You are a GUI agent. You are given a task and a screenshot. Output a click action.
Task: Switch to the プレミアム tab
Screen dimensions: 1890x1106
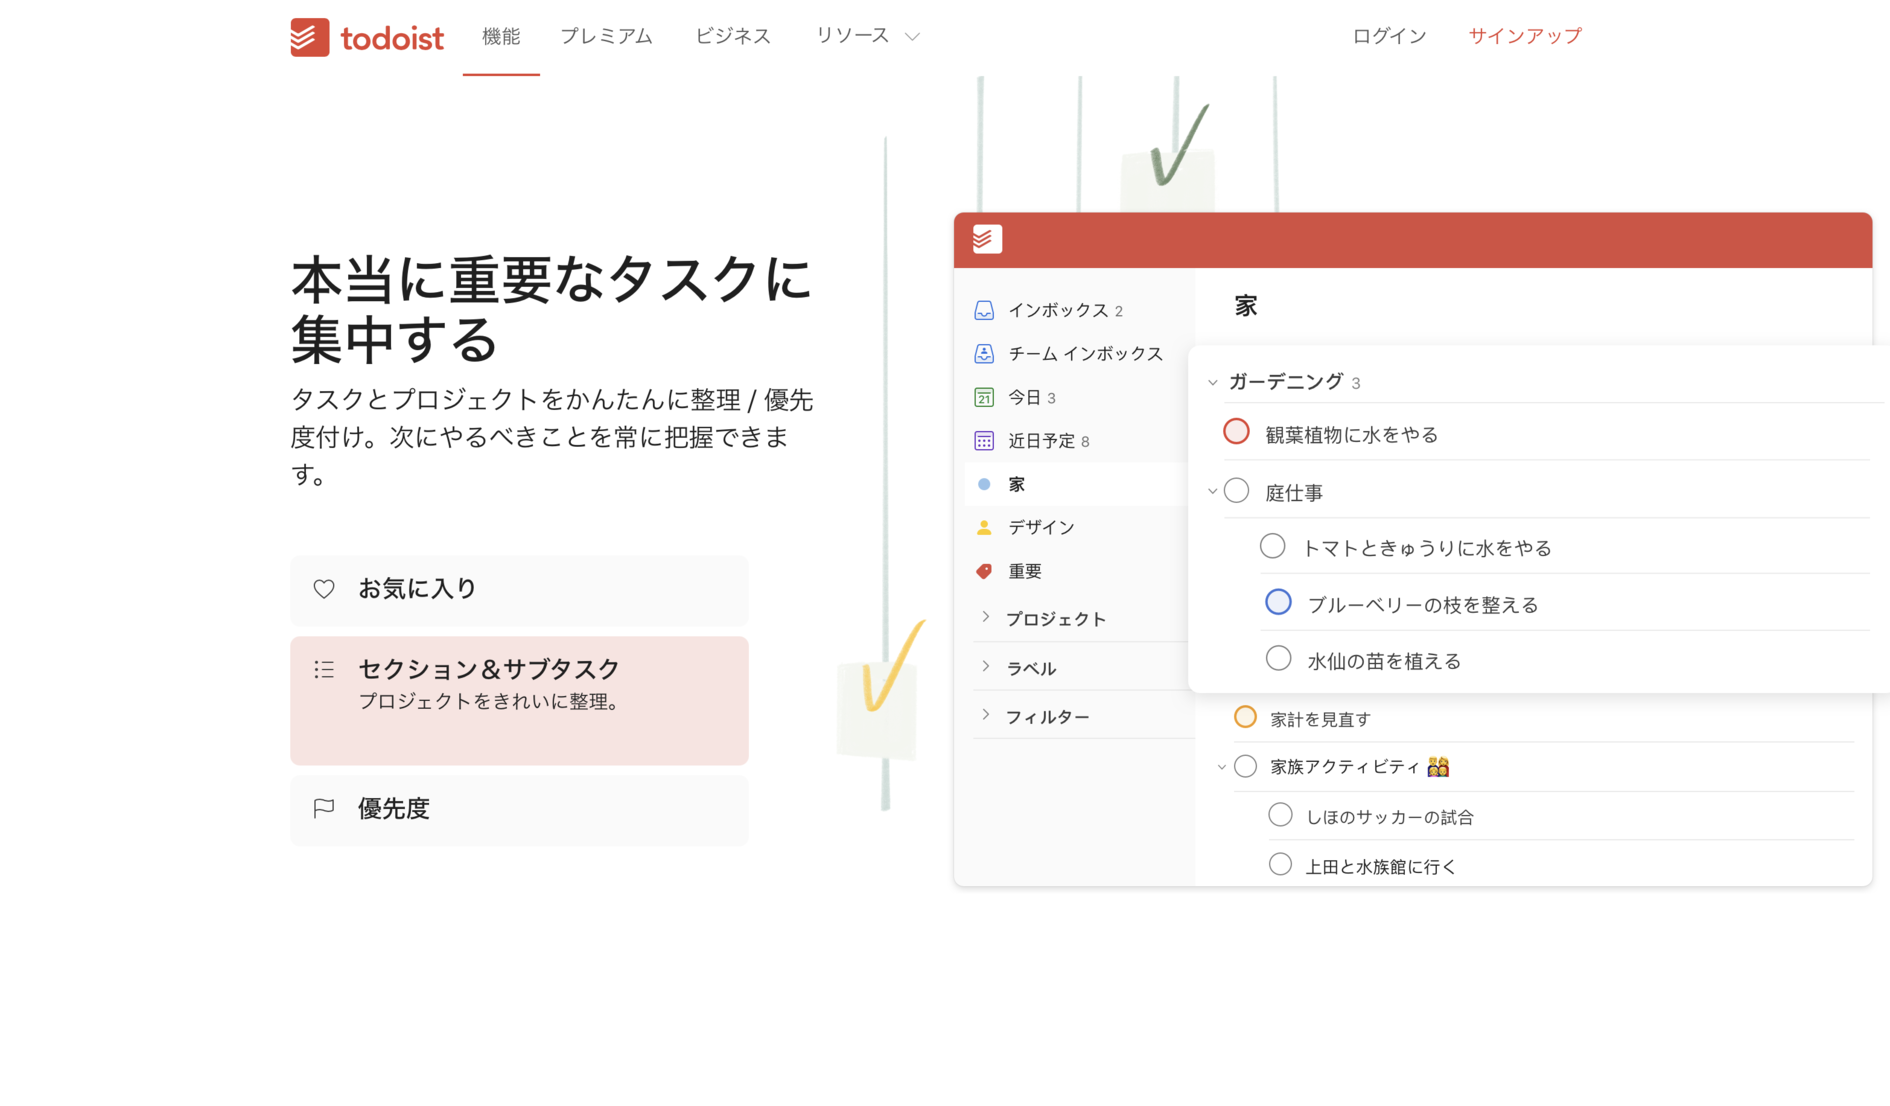[606, 36]
